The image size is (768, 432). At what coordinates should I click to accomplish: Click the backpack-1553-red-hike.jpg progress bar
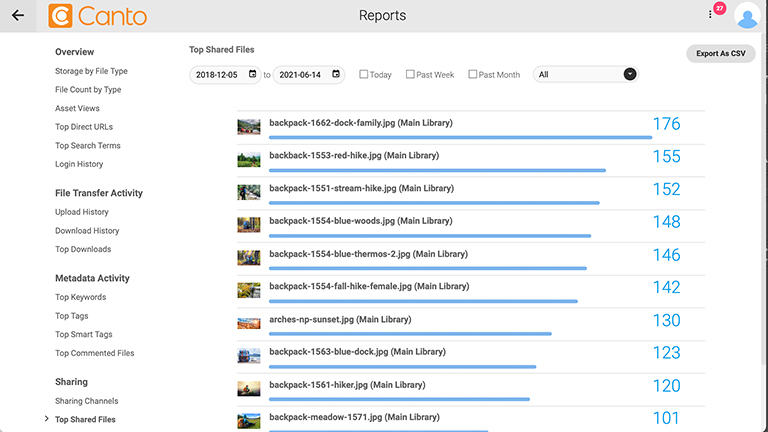437,171
